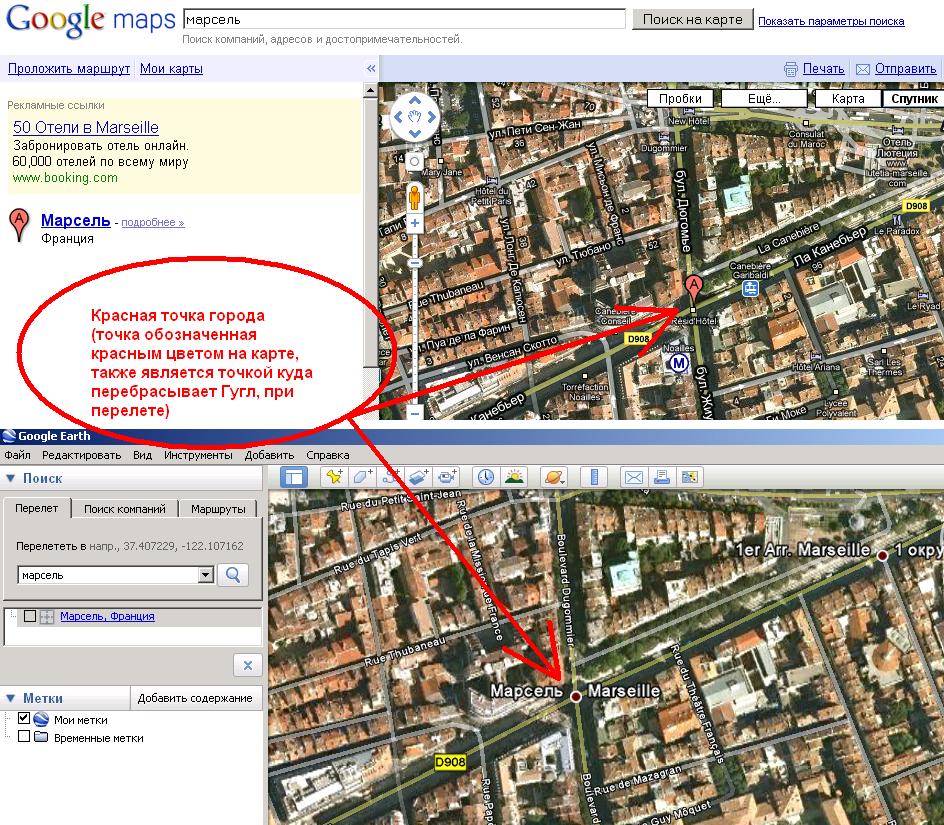Switch to the Маршруты tab
Viewport: 944px width, 825px height.
click(218, 509)
